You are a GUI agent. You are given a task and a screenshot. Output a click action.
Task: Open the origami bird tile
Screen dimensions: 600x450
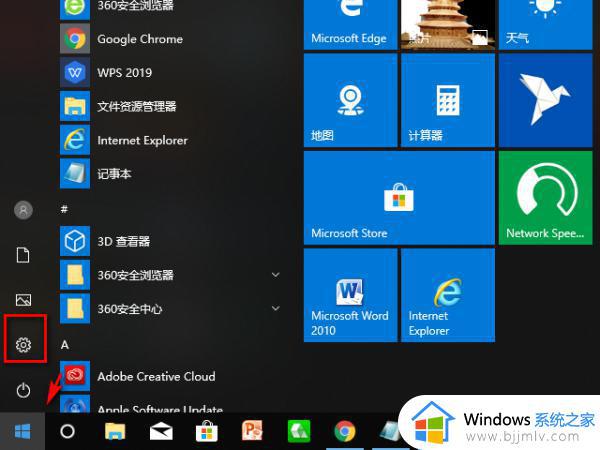545,100
